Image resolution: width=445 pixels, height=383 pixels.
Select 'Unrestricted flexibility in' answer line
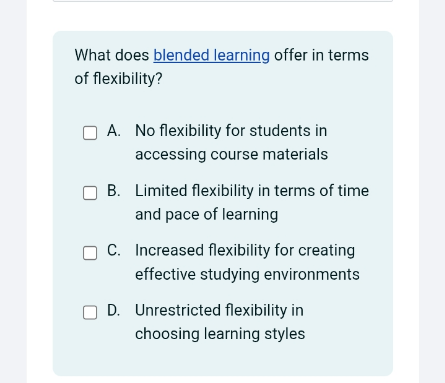(x=219, y=310)
